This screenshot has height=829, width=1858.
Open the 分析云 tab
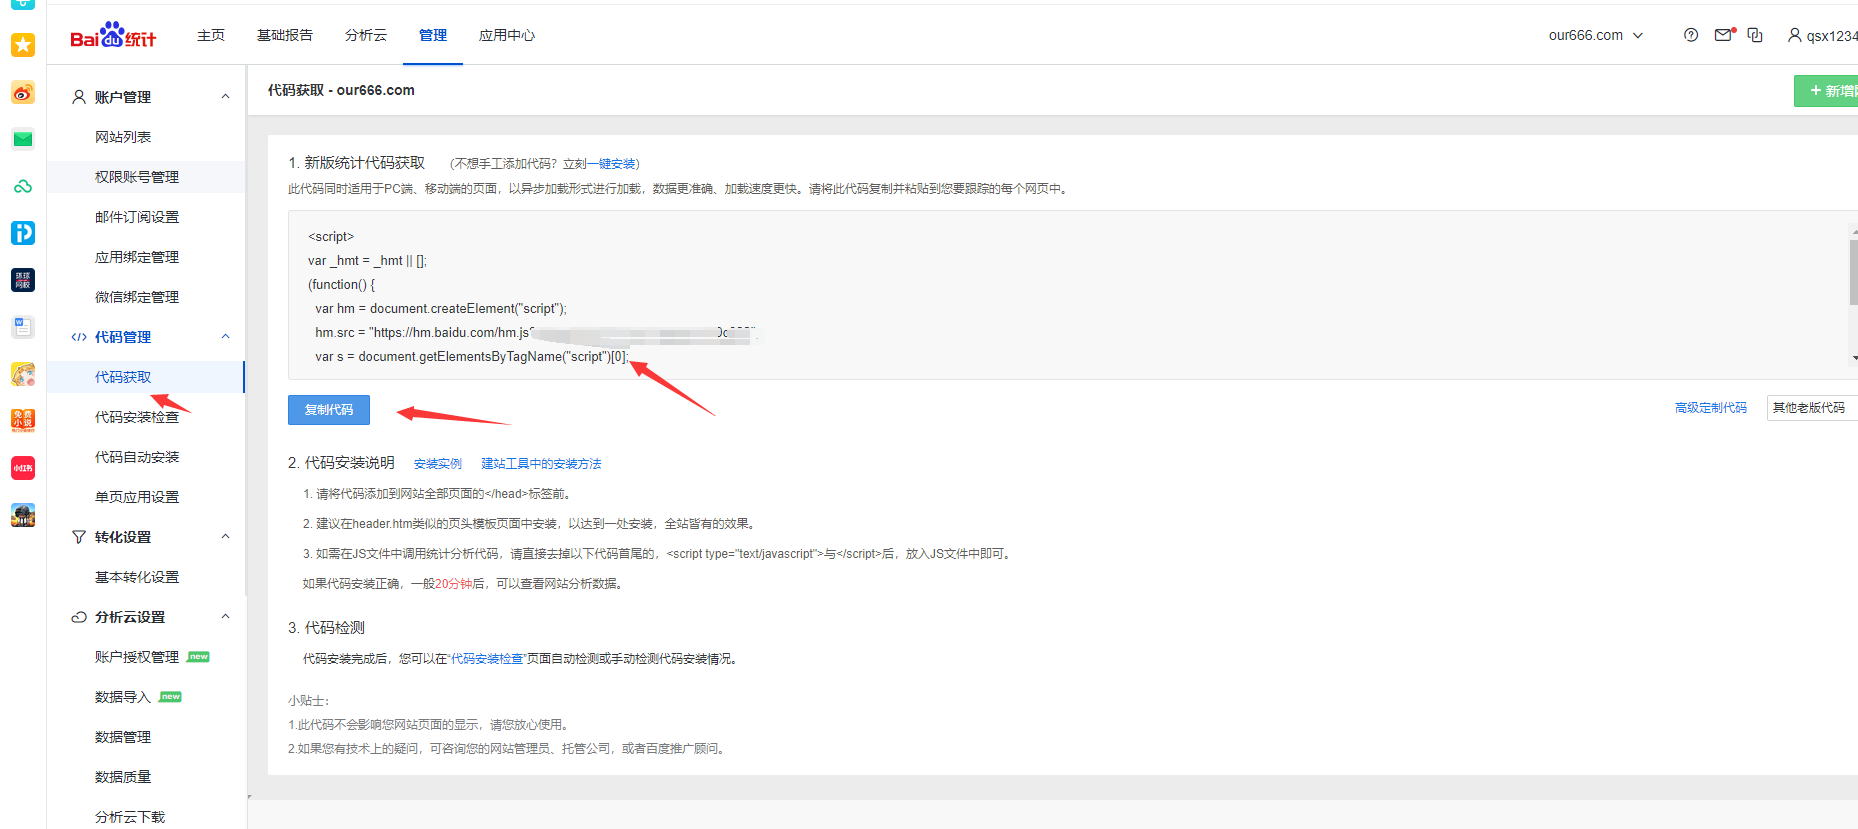coord(366,35)
